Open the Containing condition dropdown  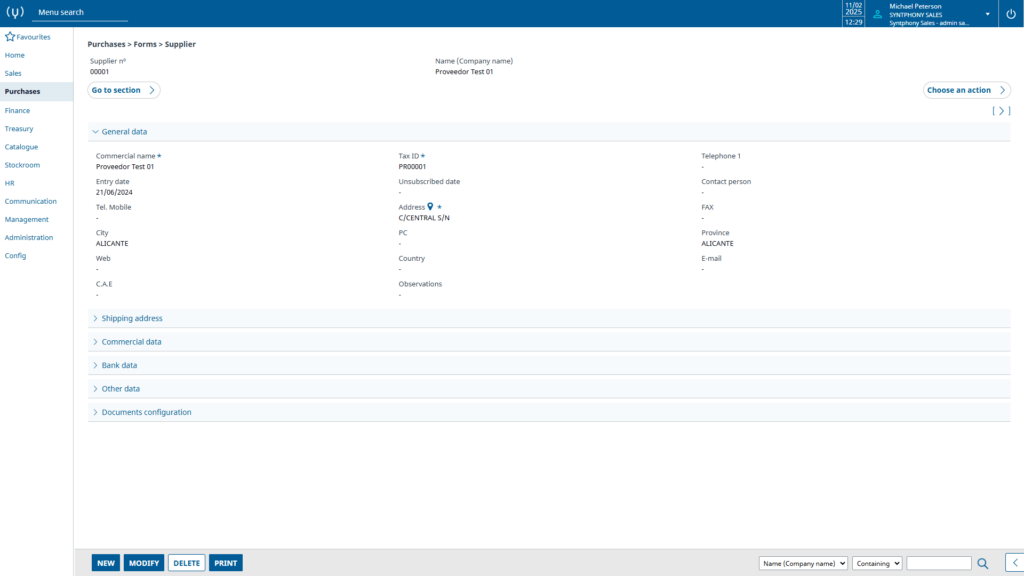pos(877,564)
